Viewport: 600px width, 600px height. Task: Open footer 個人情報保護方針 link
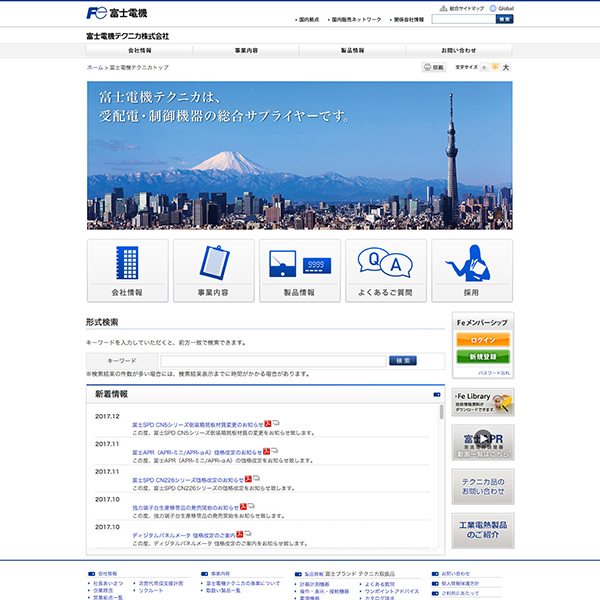pos(460,584)
